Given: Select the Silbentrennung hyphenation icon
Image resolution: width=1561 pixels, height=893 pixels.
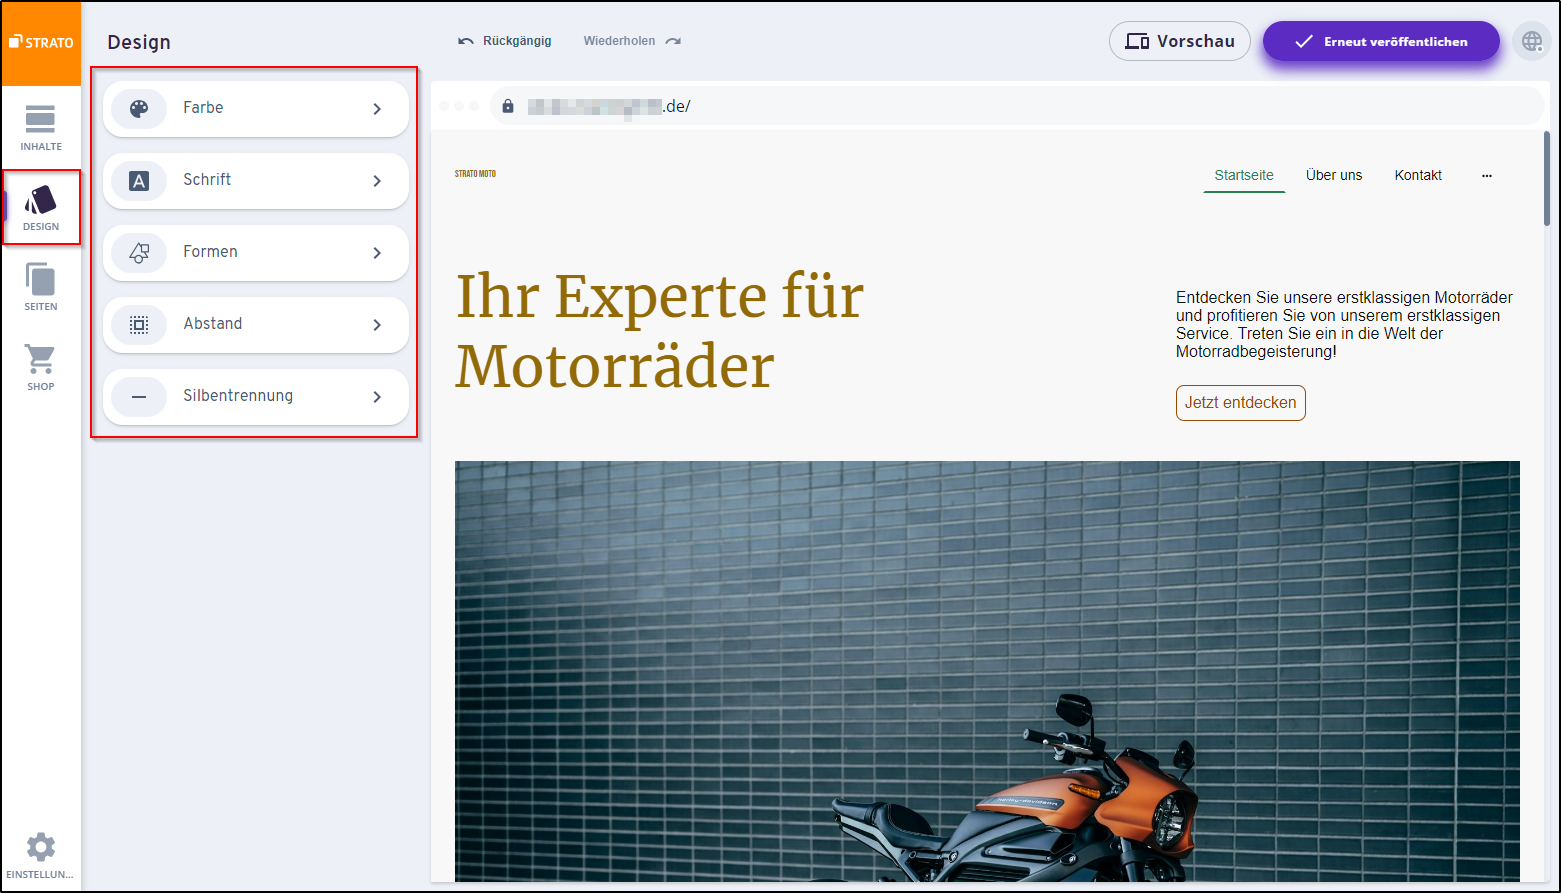Looking at the screenshot, I should [139, 396].
